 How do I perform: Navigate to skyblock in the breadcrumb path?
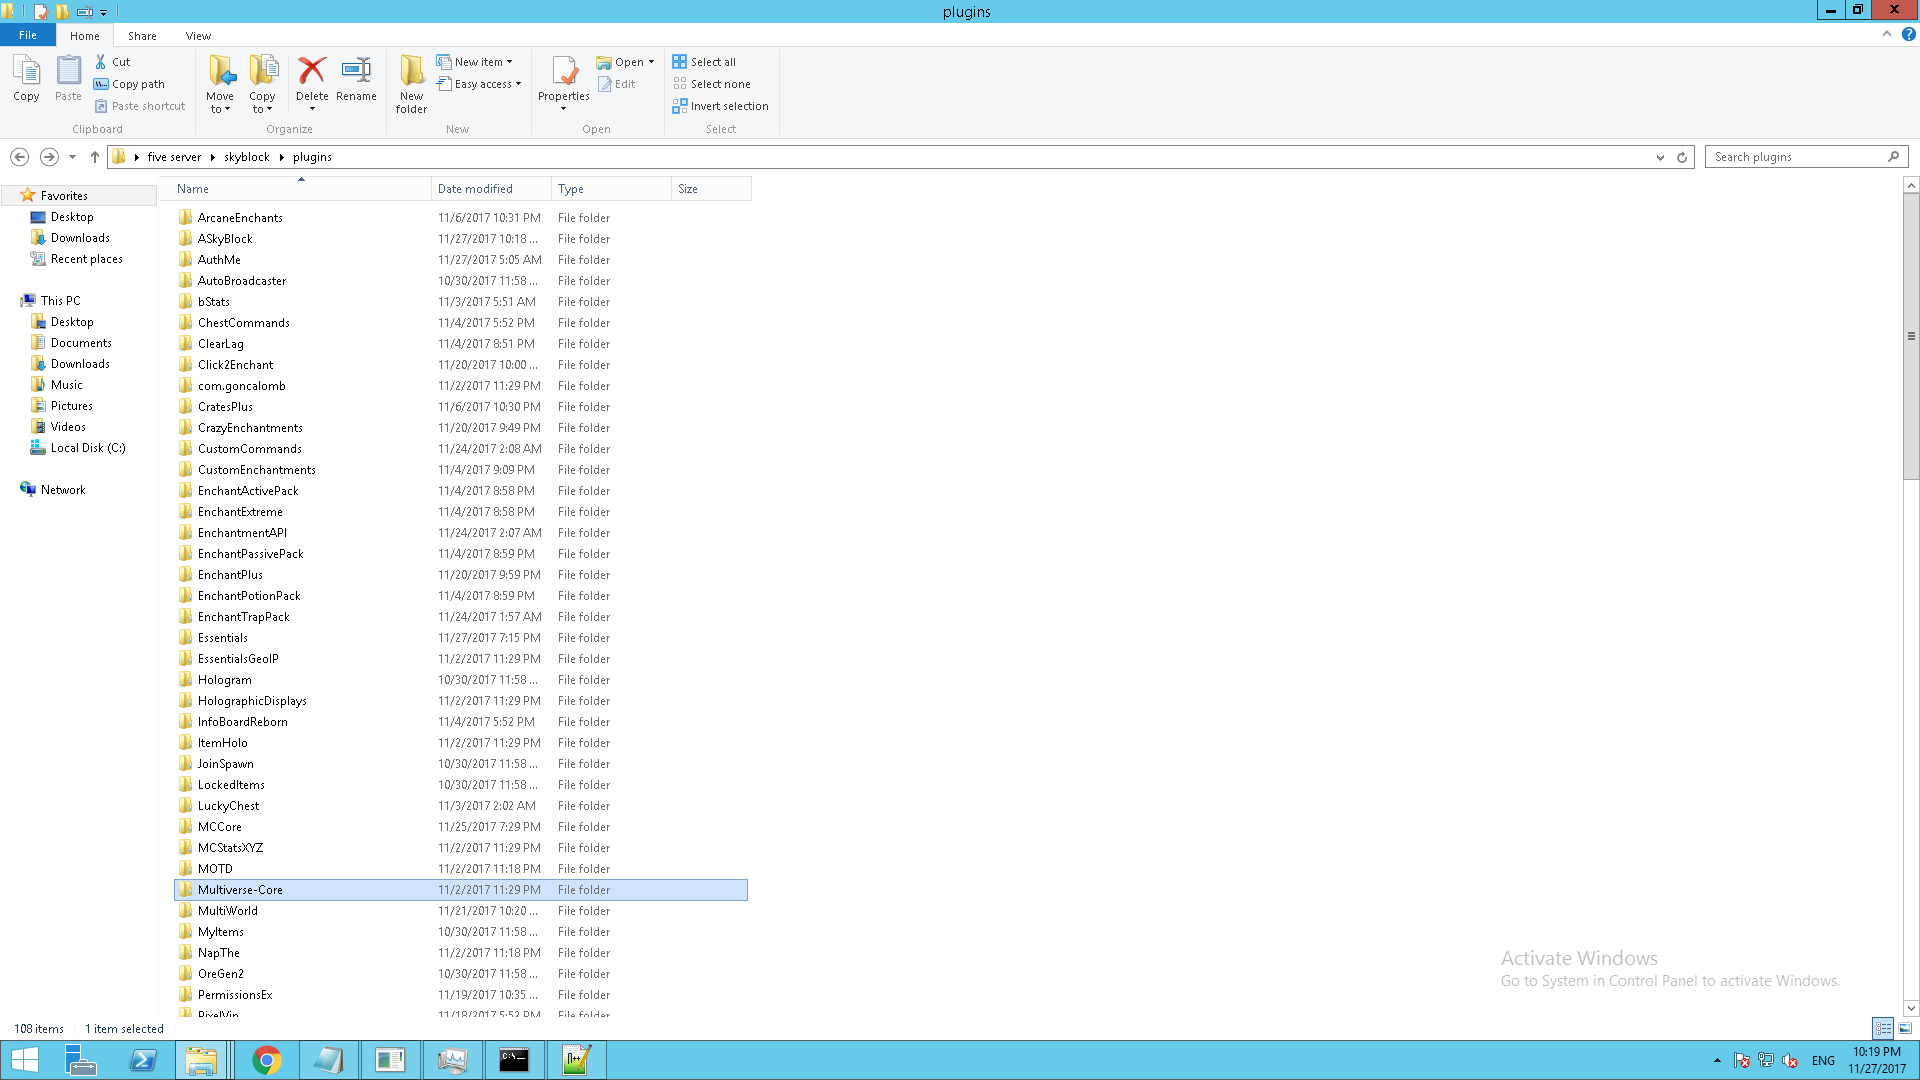pyautogui.click(x=246, y=157)
